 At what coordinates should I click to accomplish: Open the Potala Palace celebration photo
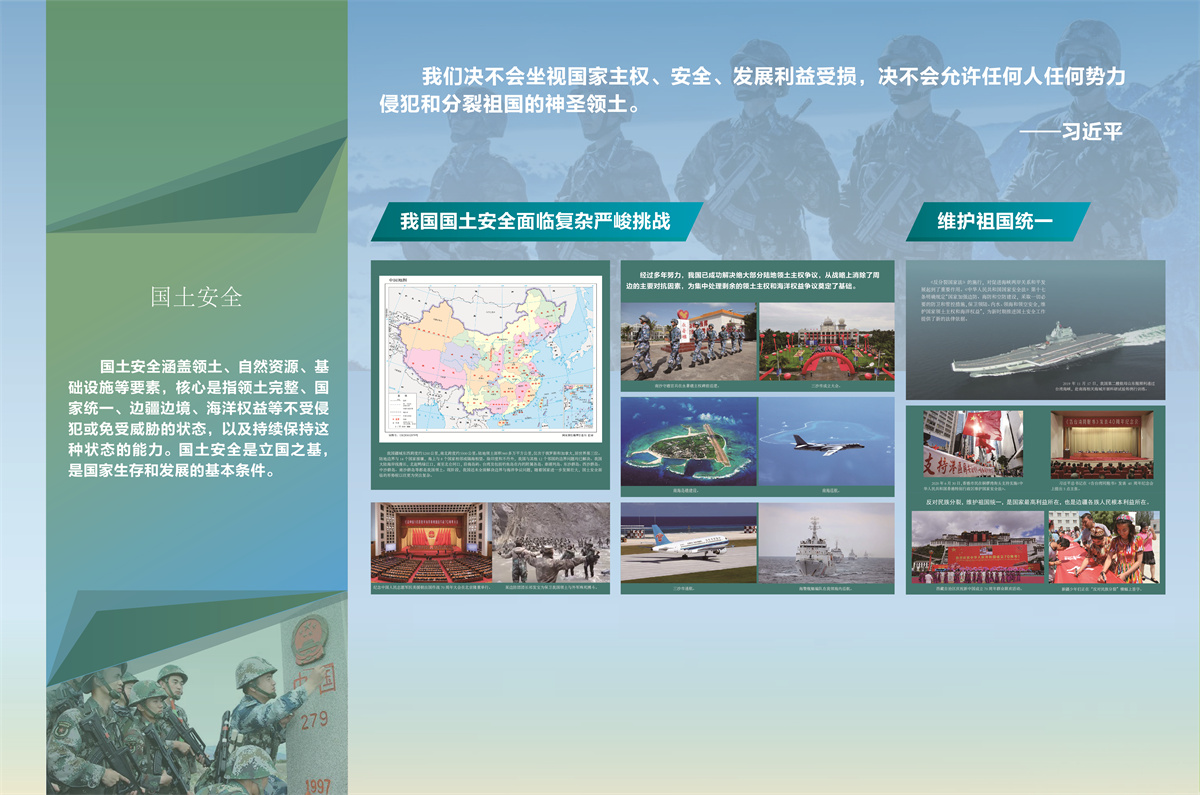coord(977,546)
